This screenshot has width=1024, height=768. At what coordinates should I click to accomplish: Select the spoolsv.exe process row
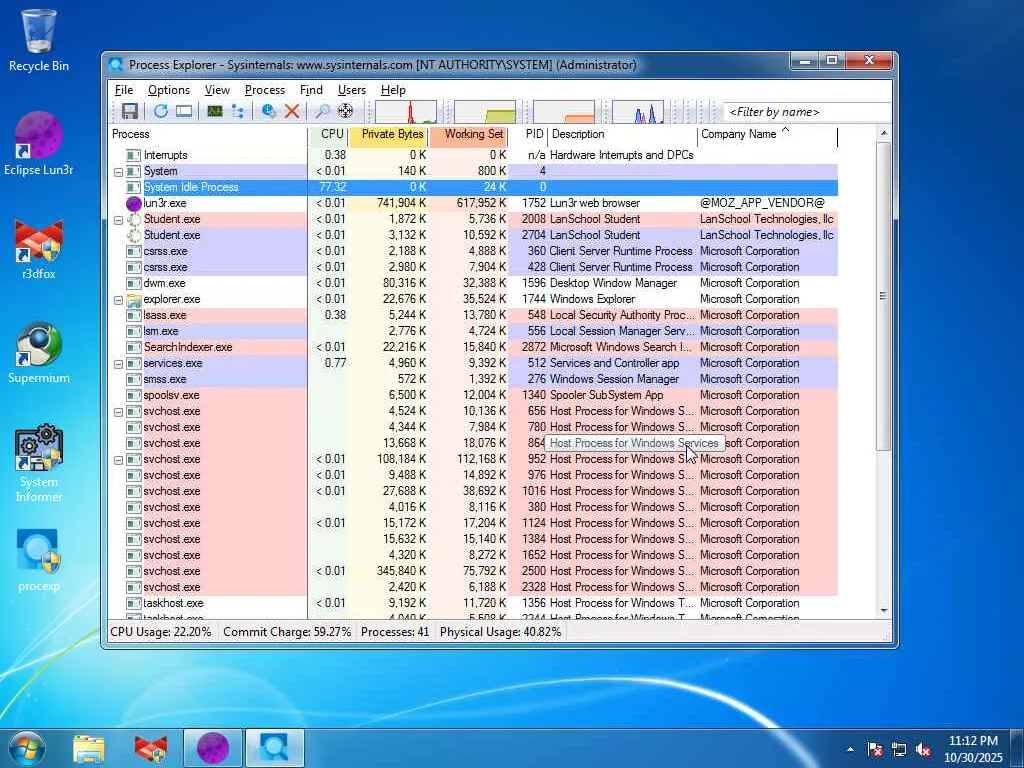pyautogui.click(x=473, y=395)
